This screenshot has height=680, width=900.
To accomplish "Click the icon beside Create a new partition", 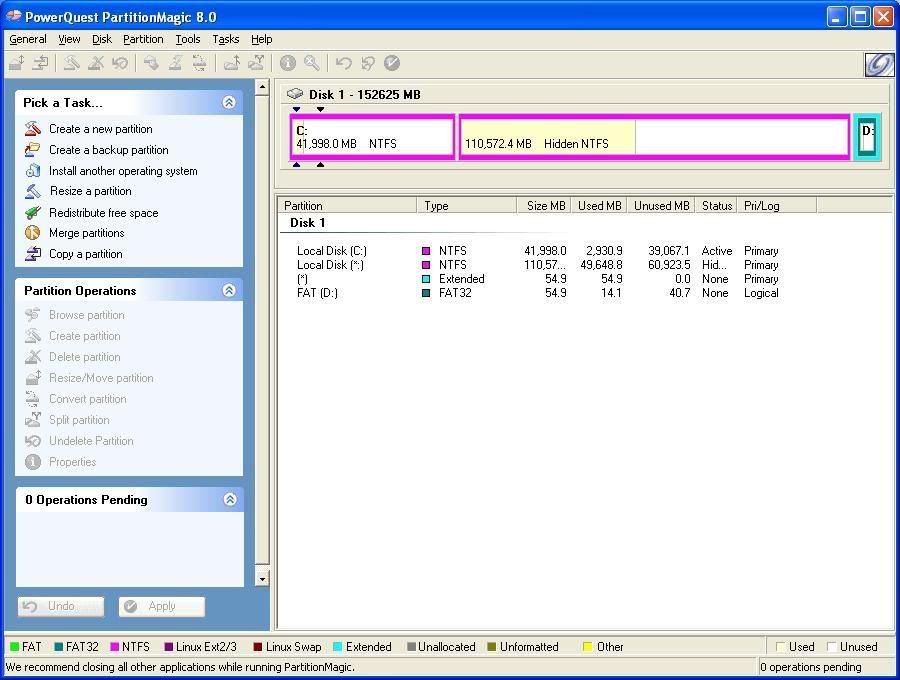I will tap(33, 129).
